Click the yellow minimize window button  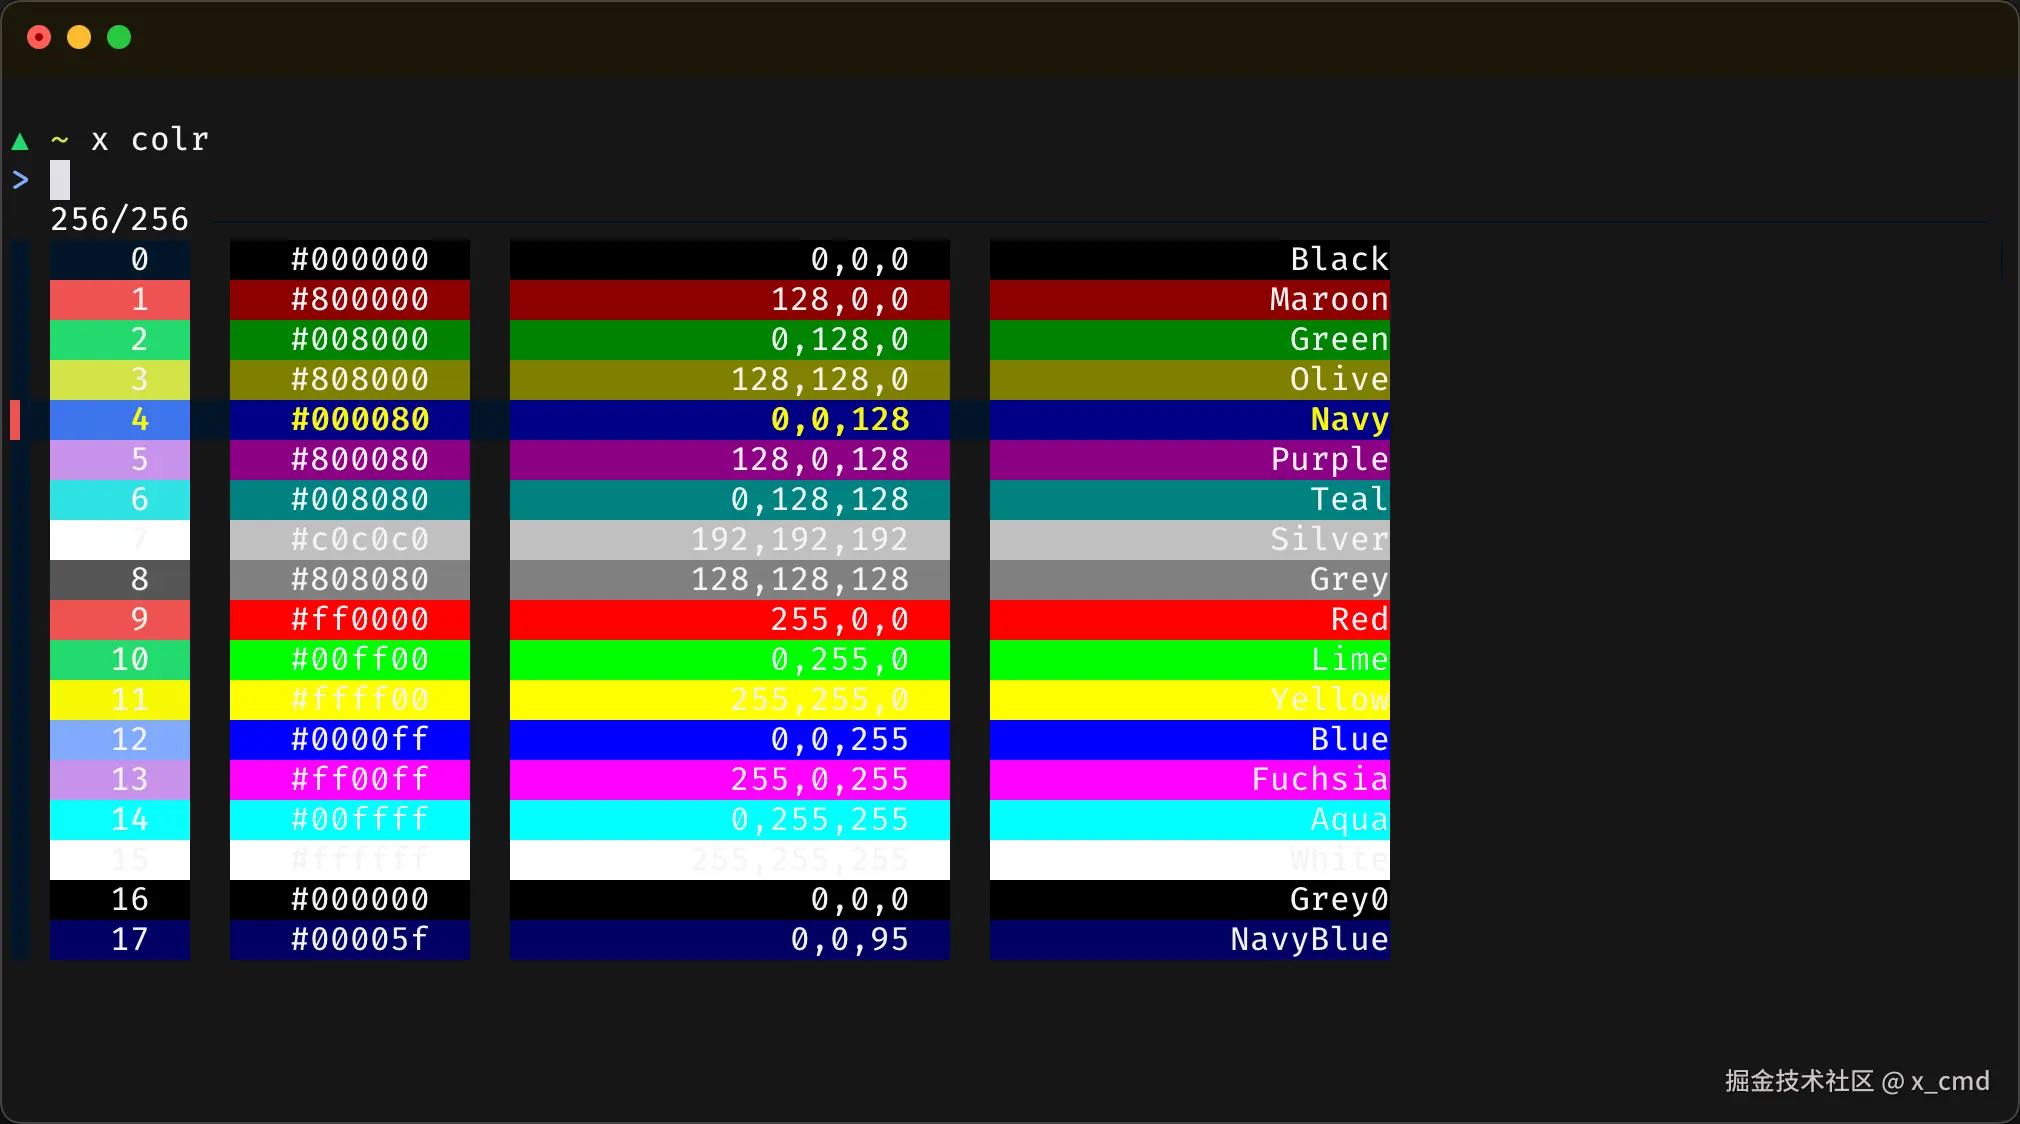click(x=79, y=38)
